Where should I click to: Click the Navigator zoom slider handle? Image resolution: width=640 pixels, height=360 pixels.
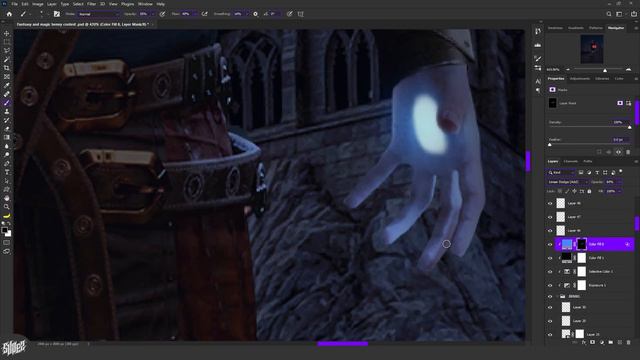(x=605, y=70)
